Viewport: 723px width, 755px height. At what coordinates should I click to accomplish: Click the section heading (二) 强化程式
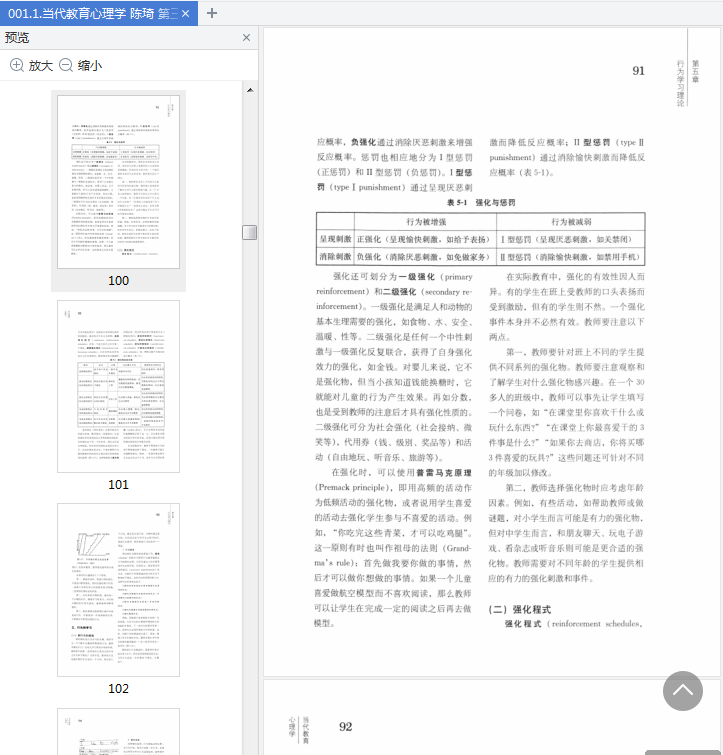click(519, 610)
